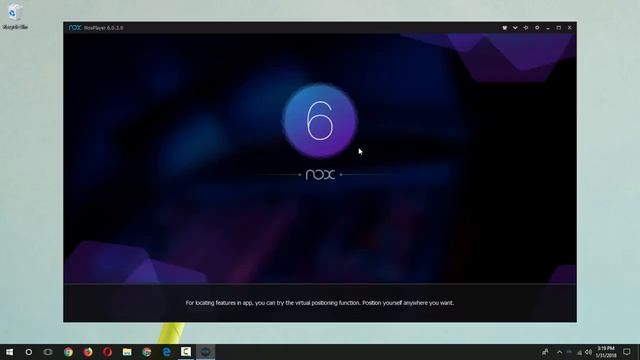Launch Opera from the taskbar

tap(107, 352)
